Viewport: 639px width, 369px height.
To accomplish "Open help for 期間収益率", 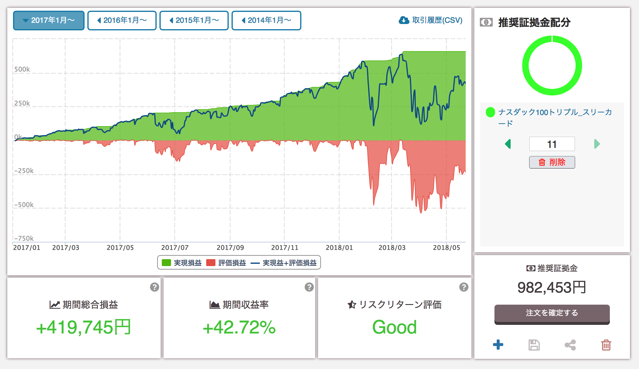I will pyautogui.click(x=309, y=287).
